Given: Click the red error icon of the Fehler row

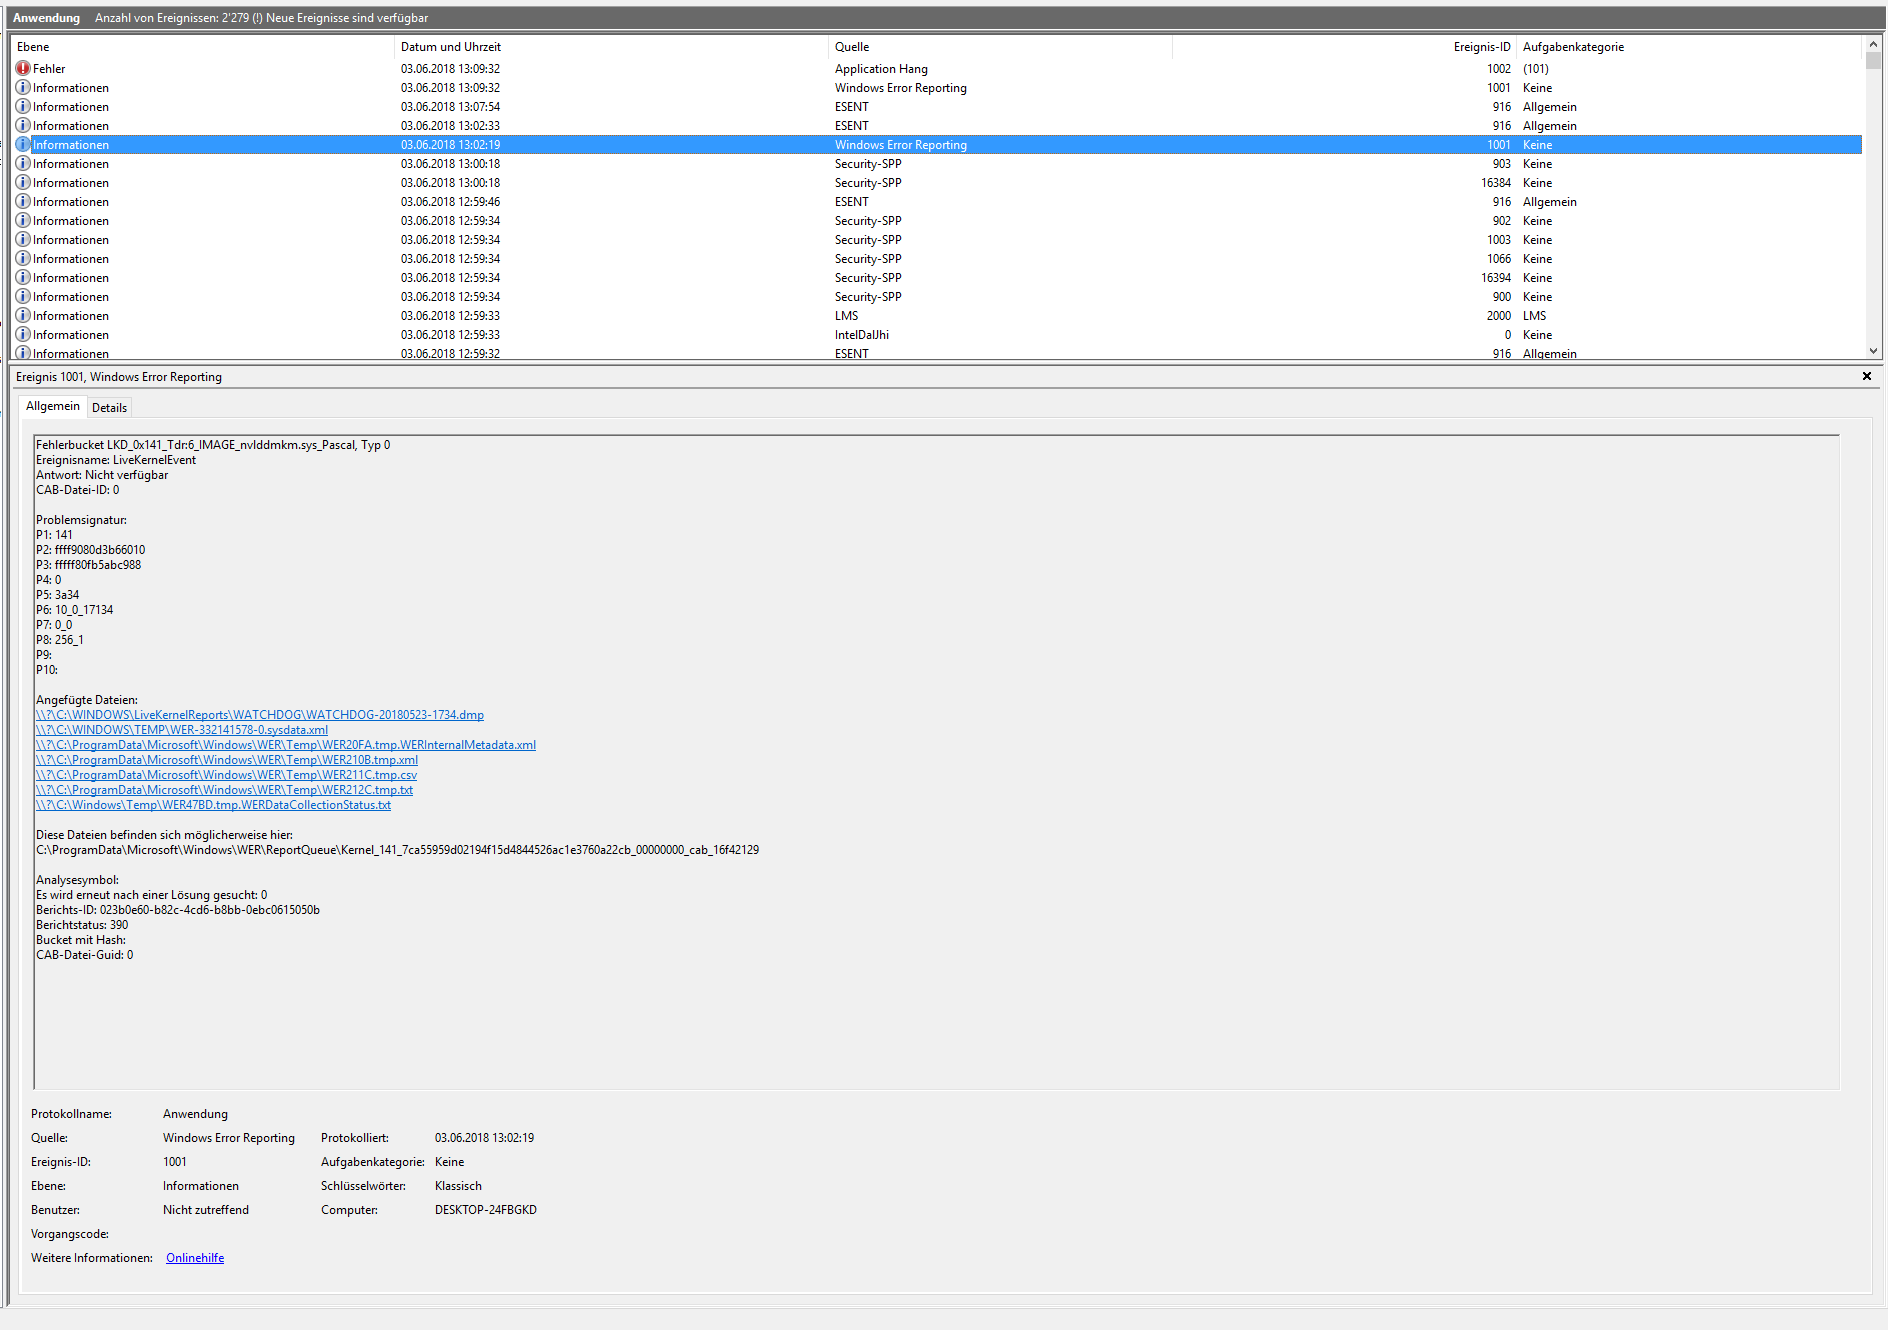Looking at the screenshot, I should [x=23, y=69].
